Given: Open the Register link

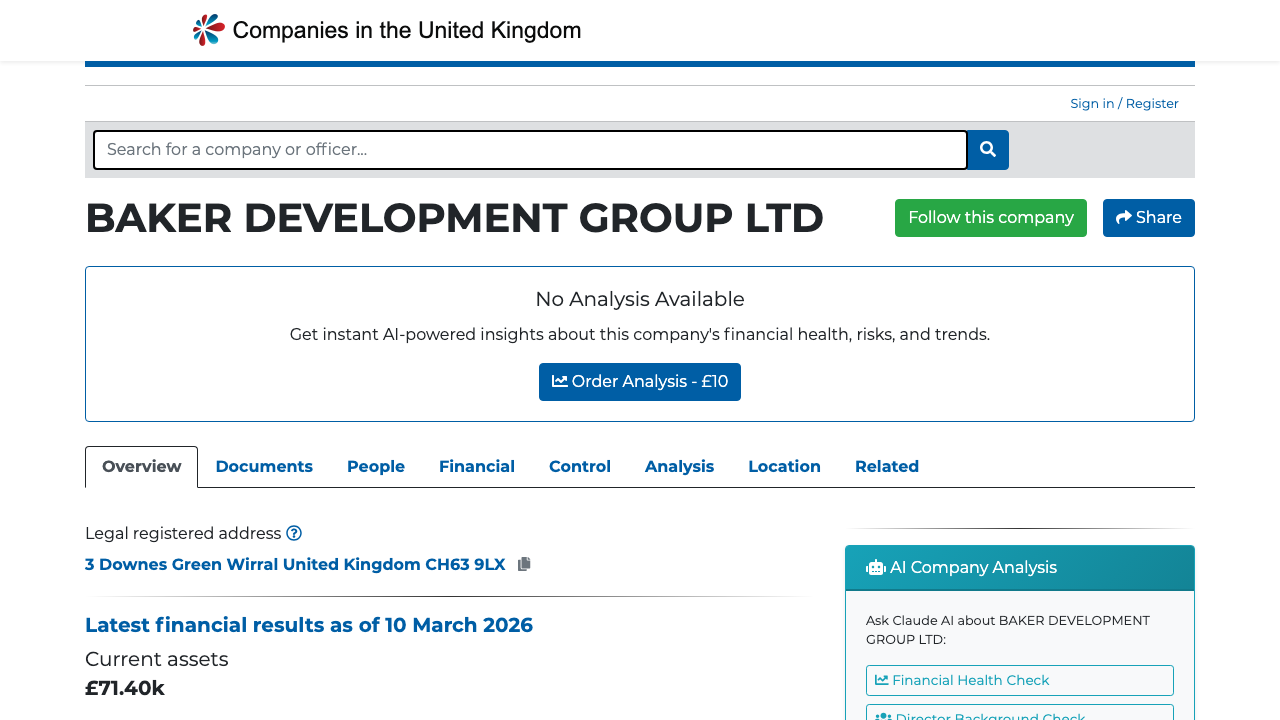Looking at the screenshot, I should pyautogui.click(x=1151, y=103).
